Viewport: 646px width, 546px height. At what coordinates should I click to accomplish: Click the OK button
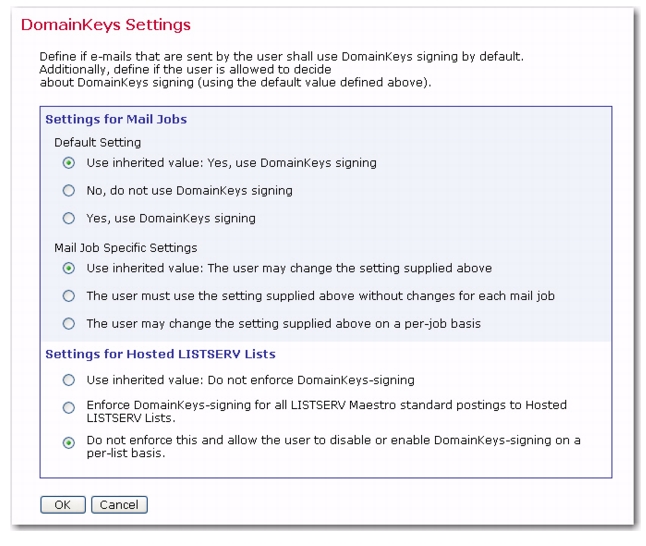tap(63, 505)
